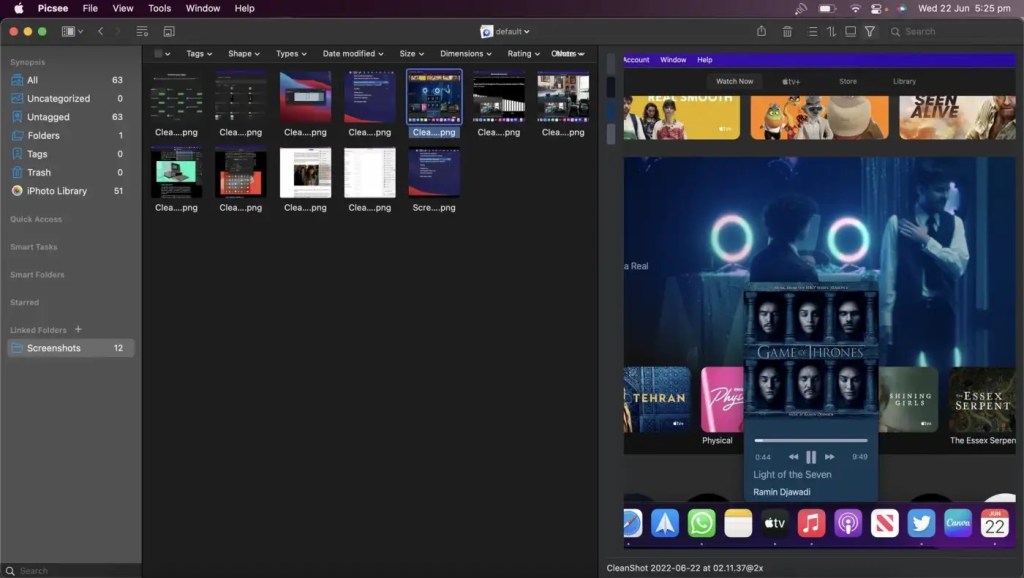Click the Trash can toolbar icon
1024x578 pixels.
click(787, 31)
